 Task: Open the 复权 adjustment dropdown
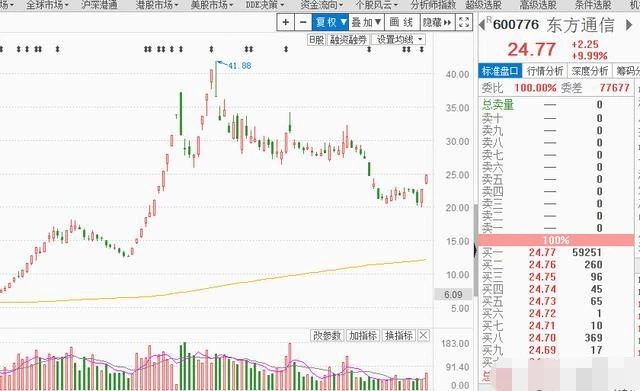[x=331, y=22]
